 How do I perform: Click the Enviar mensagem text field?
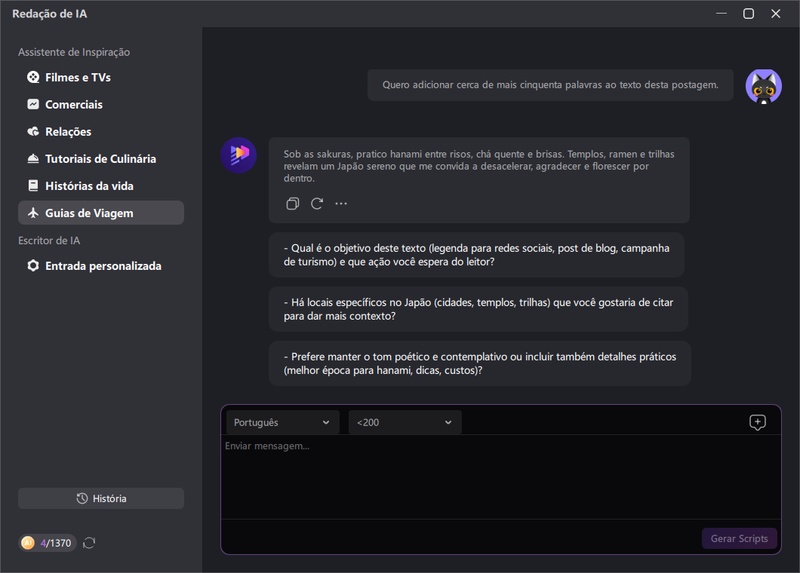pos(500,475)
